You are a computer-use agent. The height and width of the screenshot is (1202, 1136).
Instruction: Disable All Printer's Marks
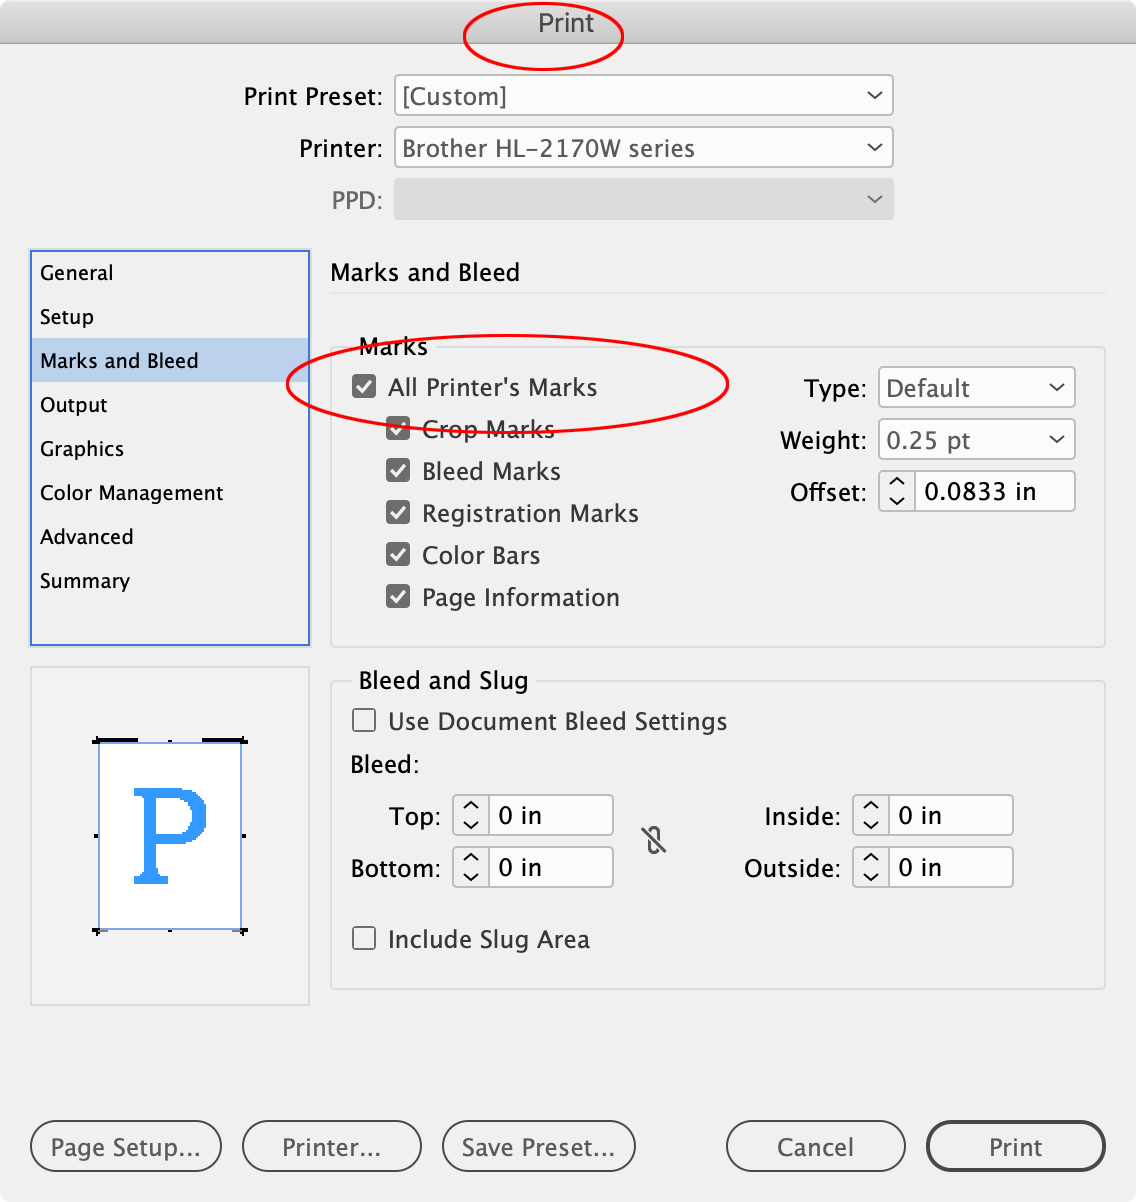pos(363,386)
